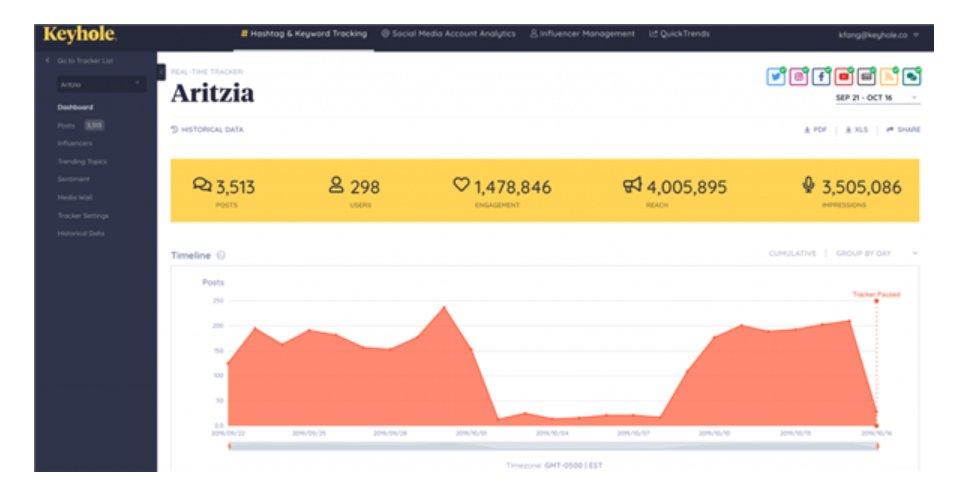Open Social Media Account Analytics tab
Screen dimensions: 972x504
(x=448, y=34)
